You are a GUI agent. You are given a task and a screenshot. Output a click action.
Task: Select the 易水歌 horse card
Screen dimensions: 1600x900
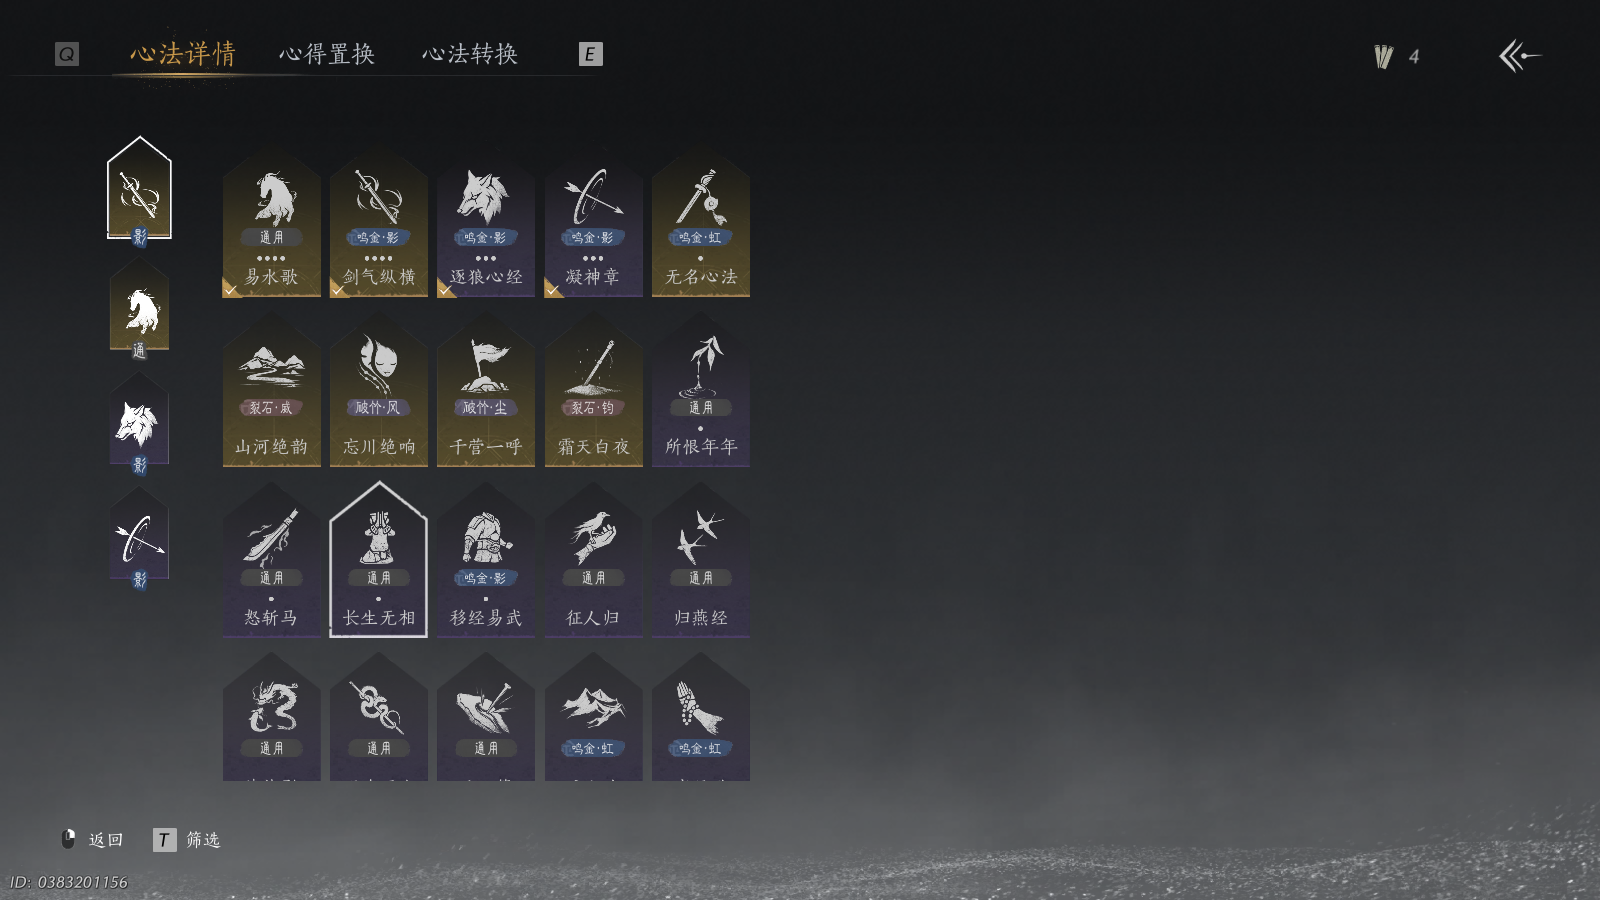pyautogui.click(x=271, y=225)
